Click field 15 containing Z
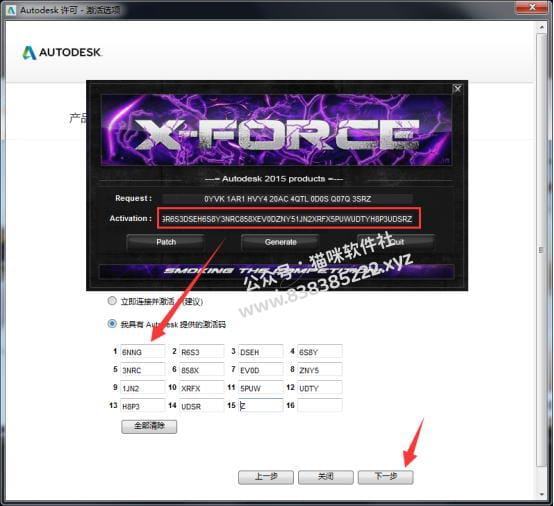 point(261,406)
